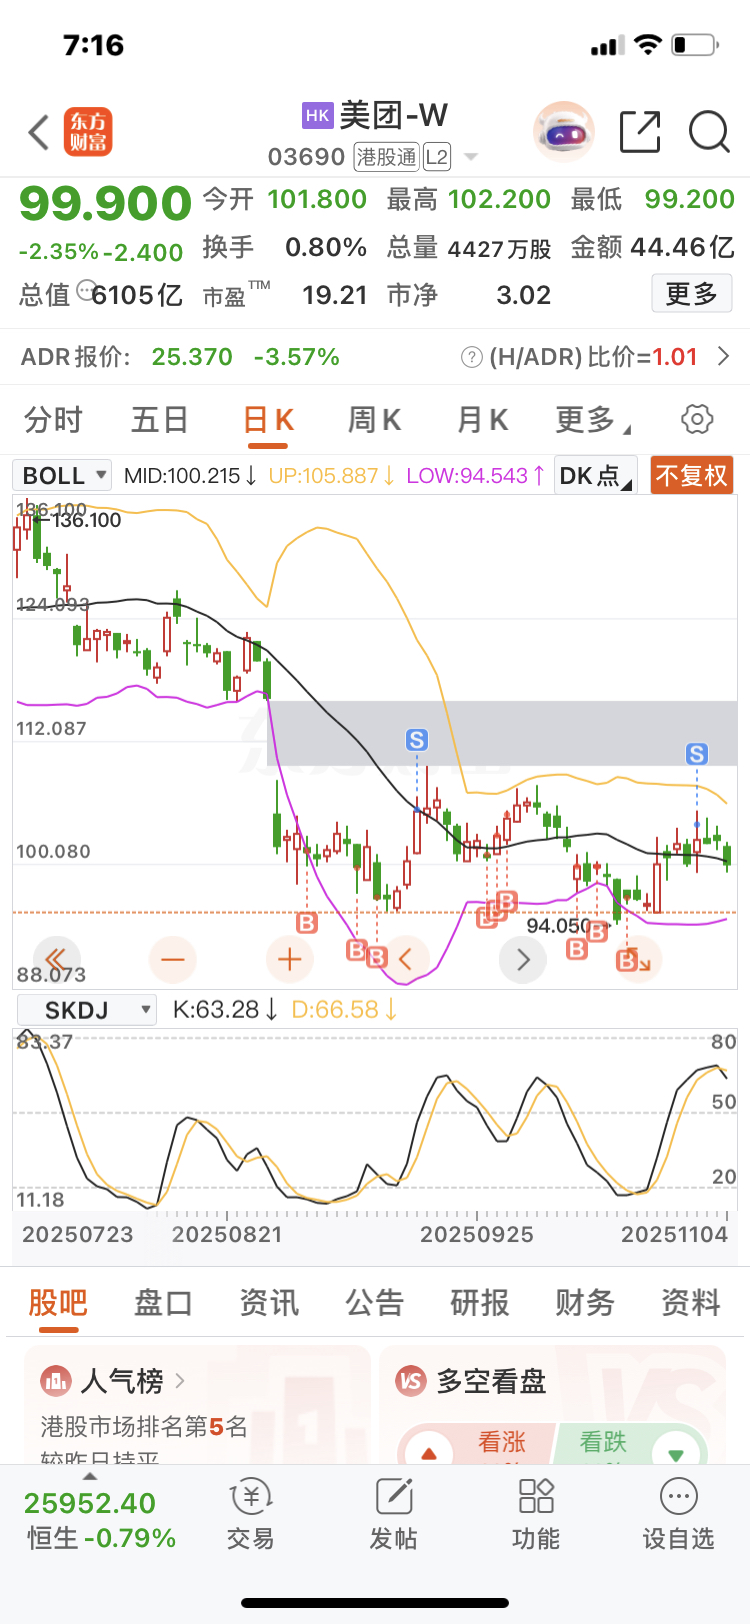
Task: Open the 盘口 order book tab
Action: click(163, 1303)
